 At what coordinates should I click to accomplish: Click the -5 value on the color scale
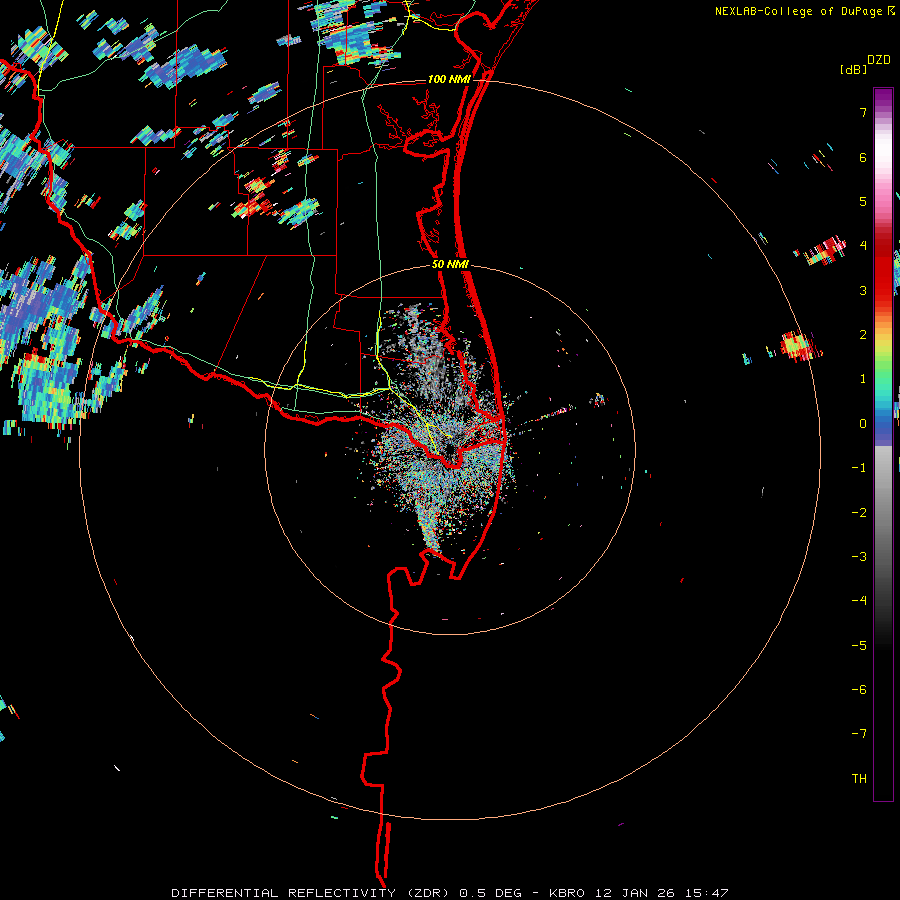click(859, 646)
